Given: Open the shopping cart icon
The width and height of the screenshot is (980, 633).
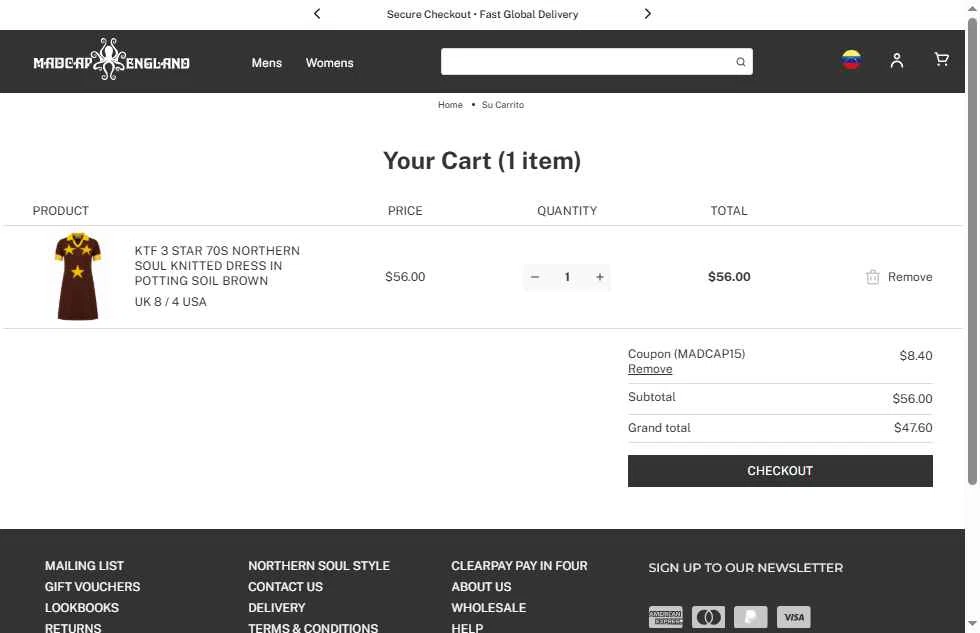Looking at the screenshot, I should click(941, 59).
